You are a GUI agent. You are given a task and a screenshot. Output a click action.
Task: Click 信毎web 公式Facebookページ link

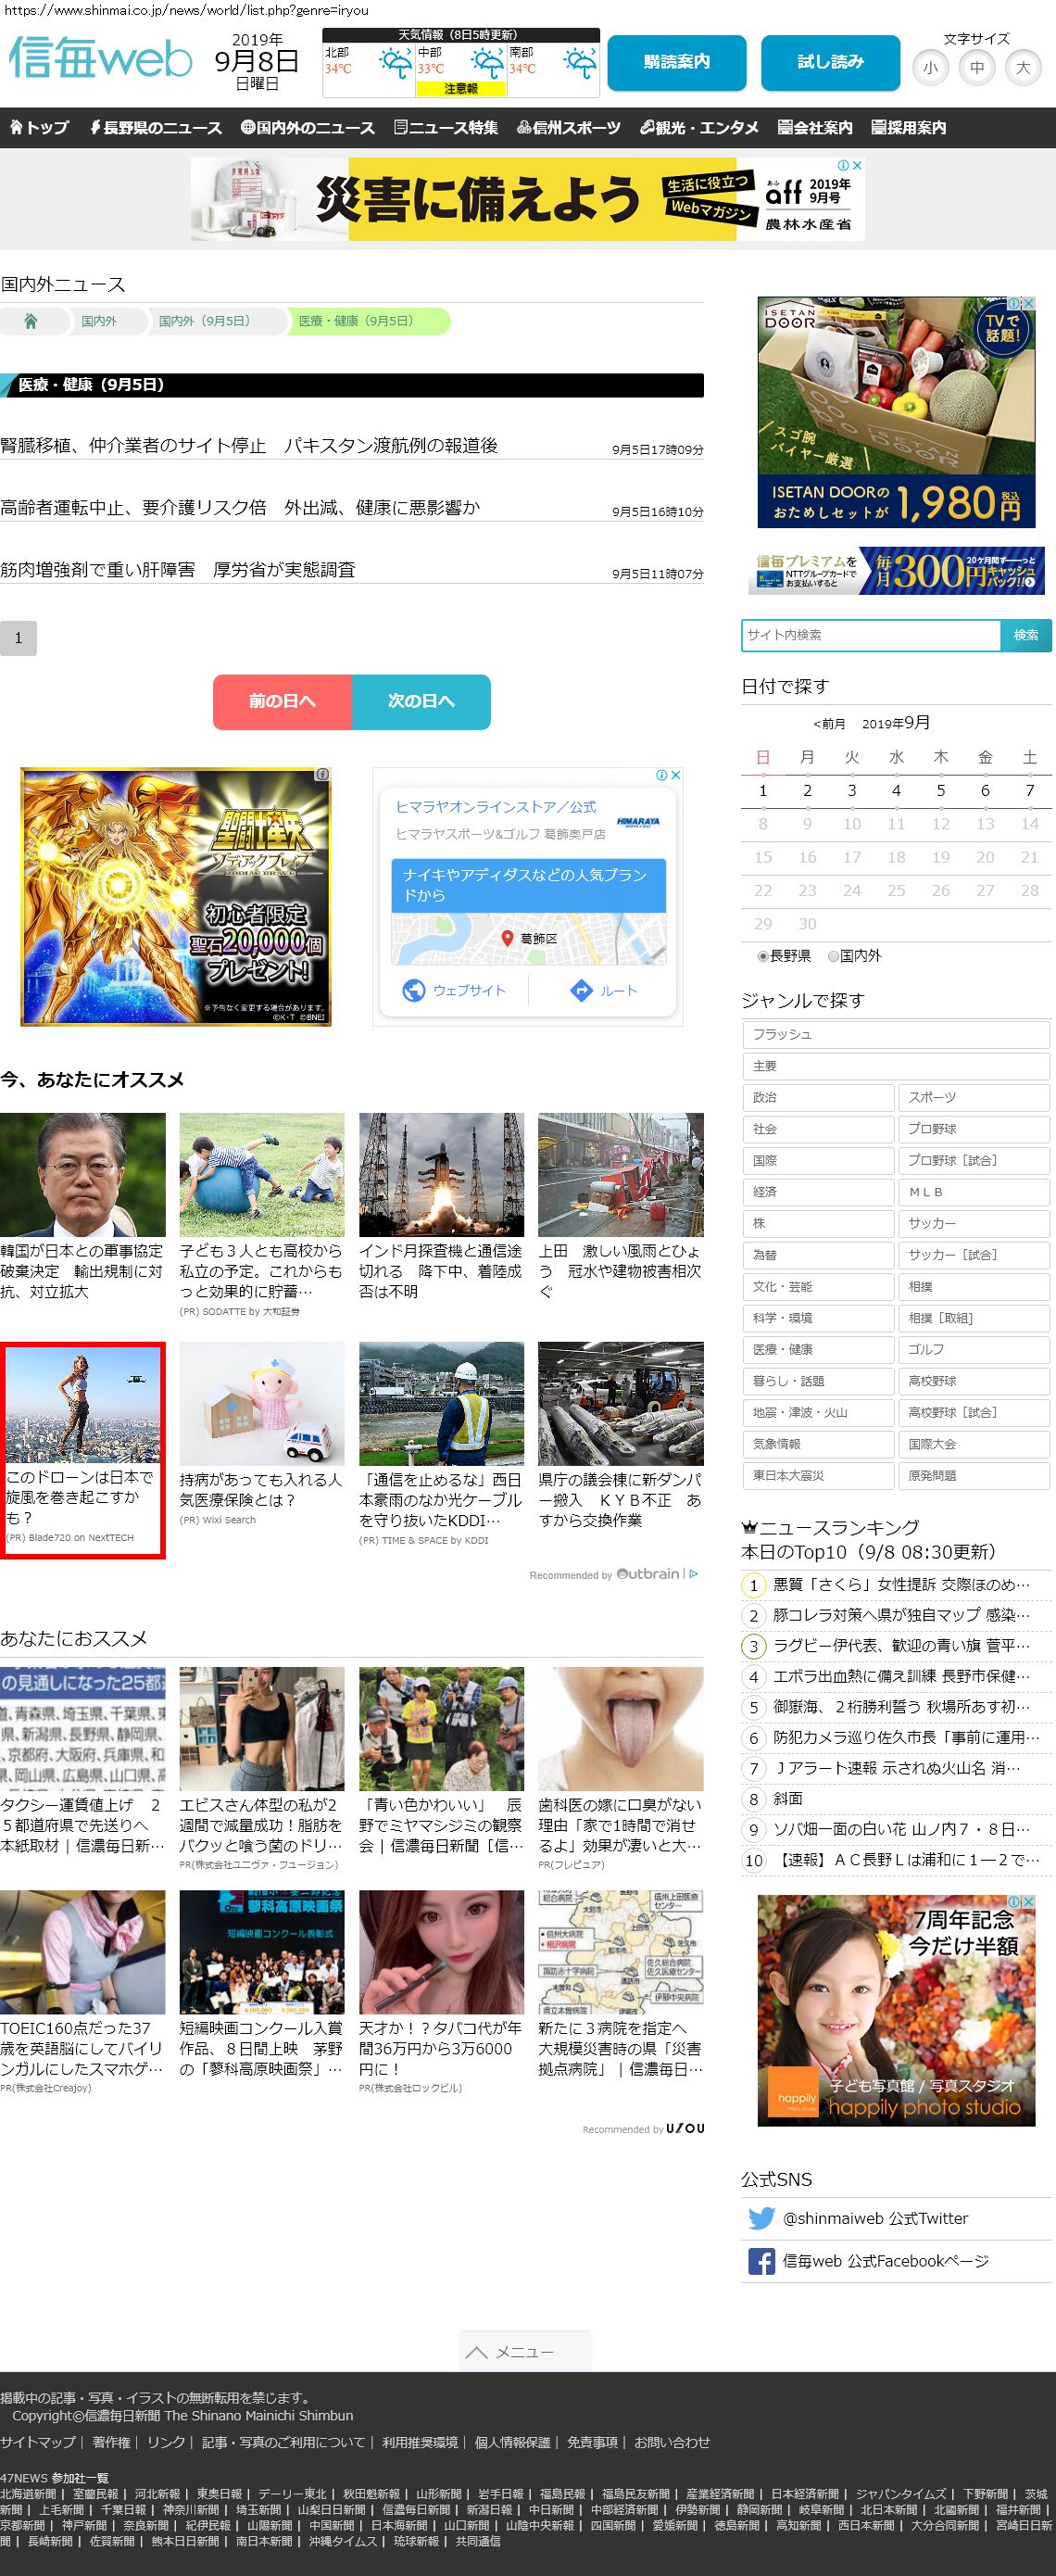tap(885, 2261)
